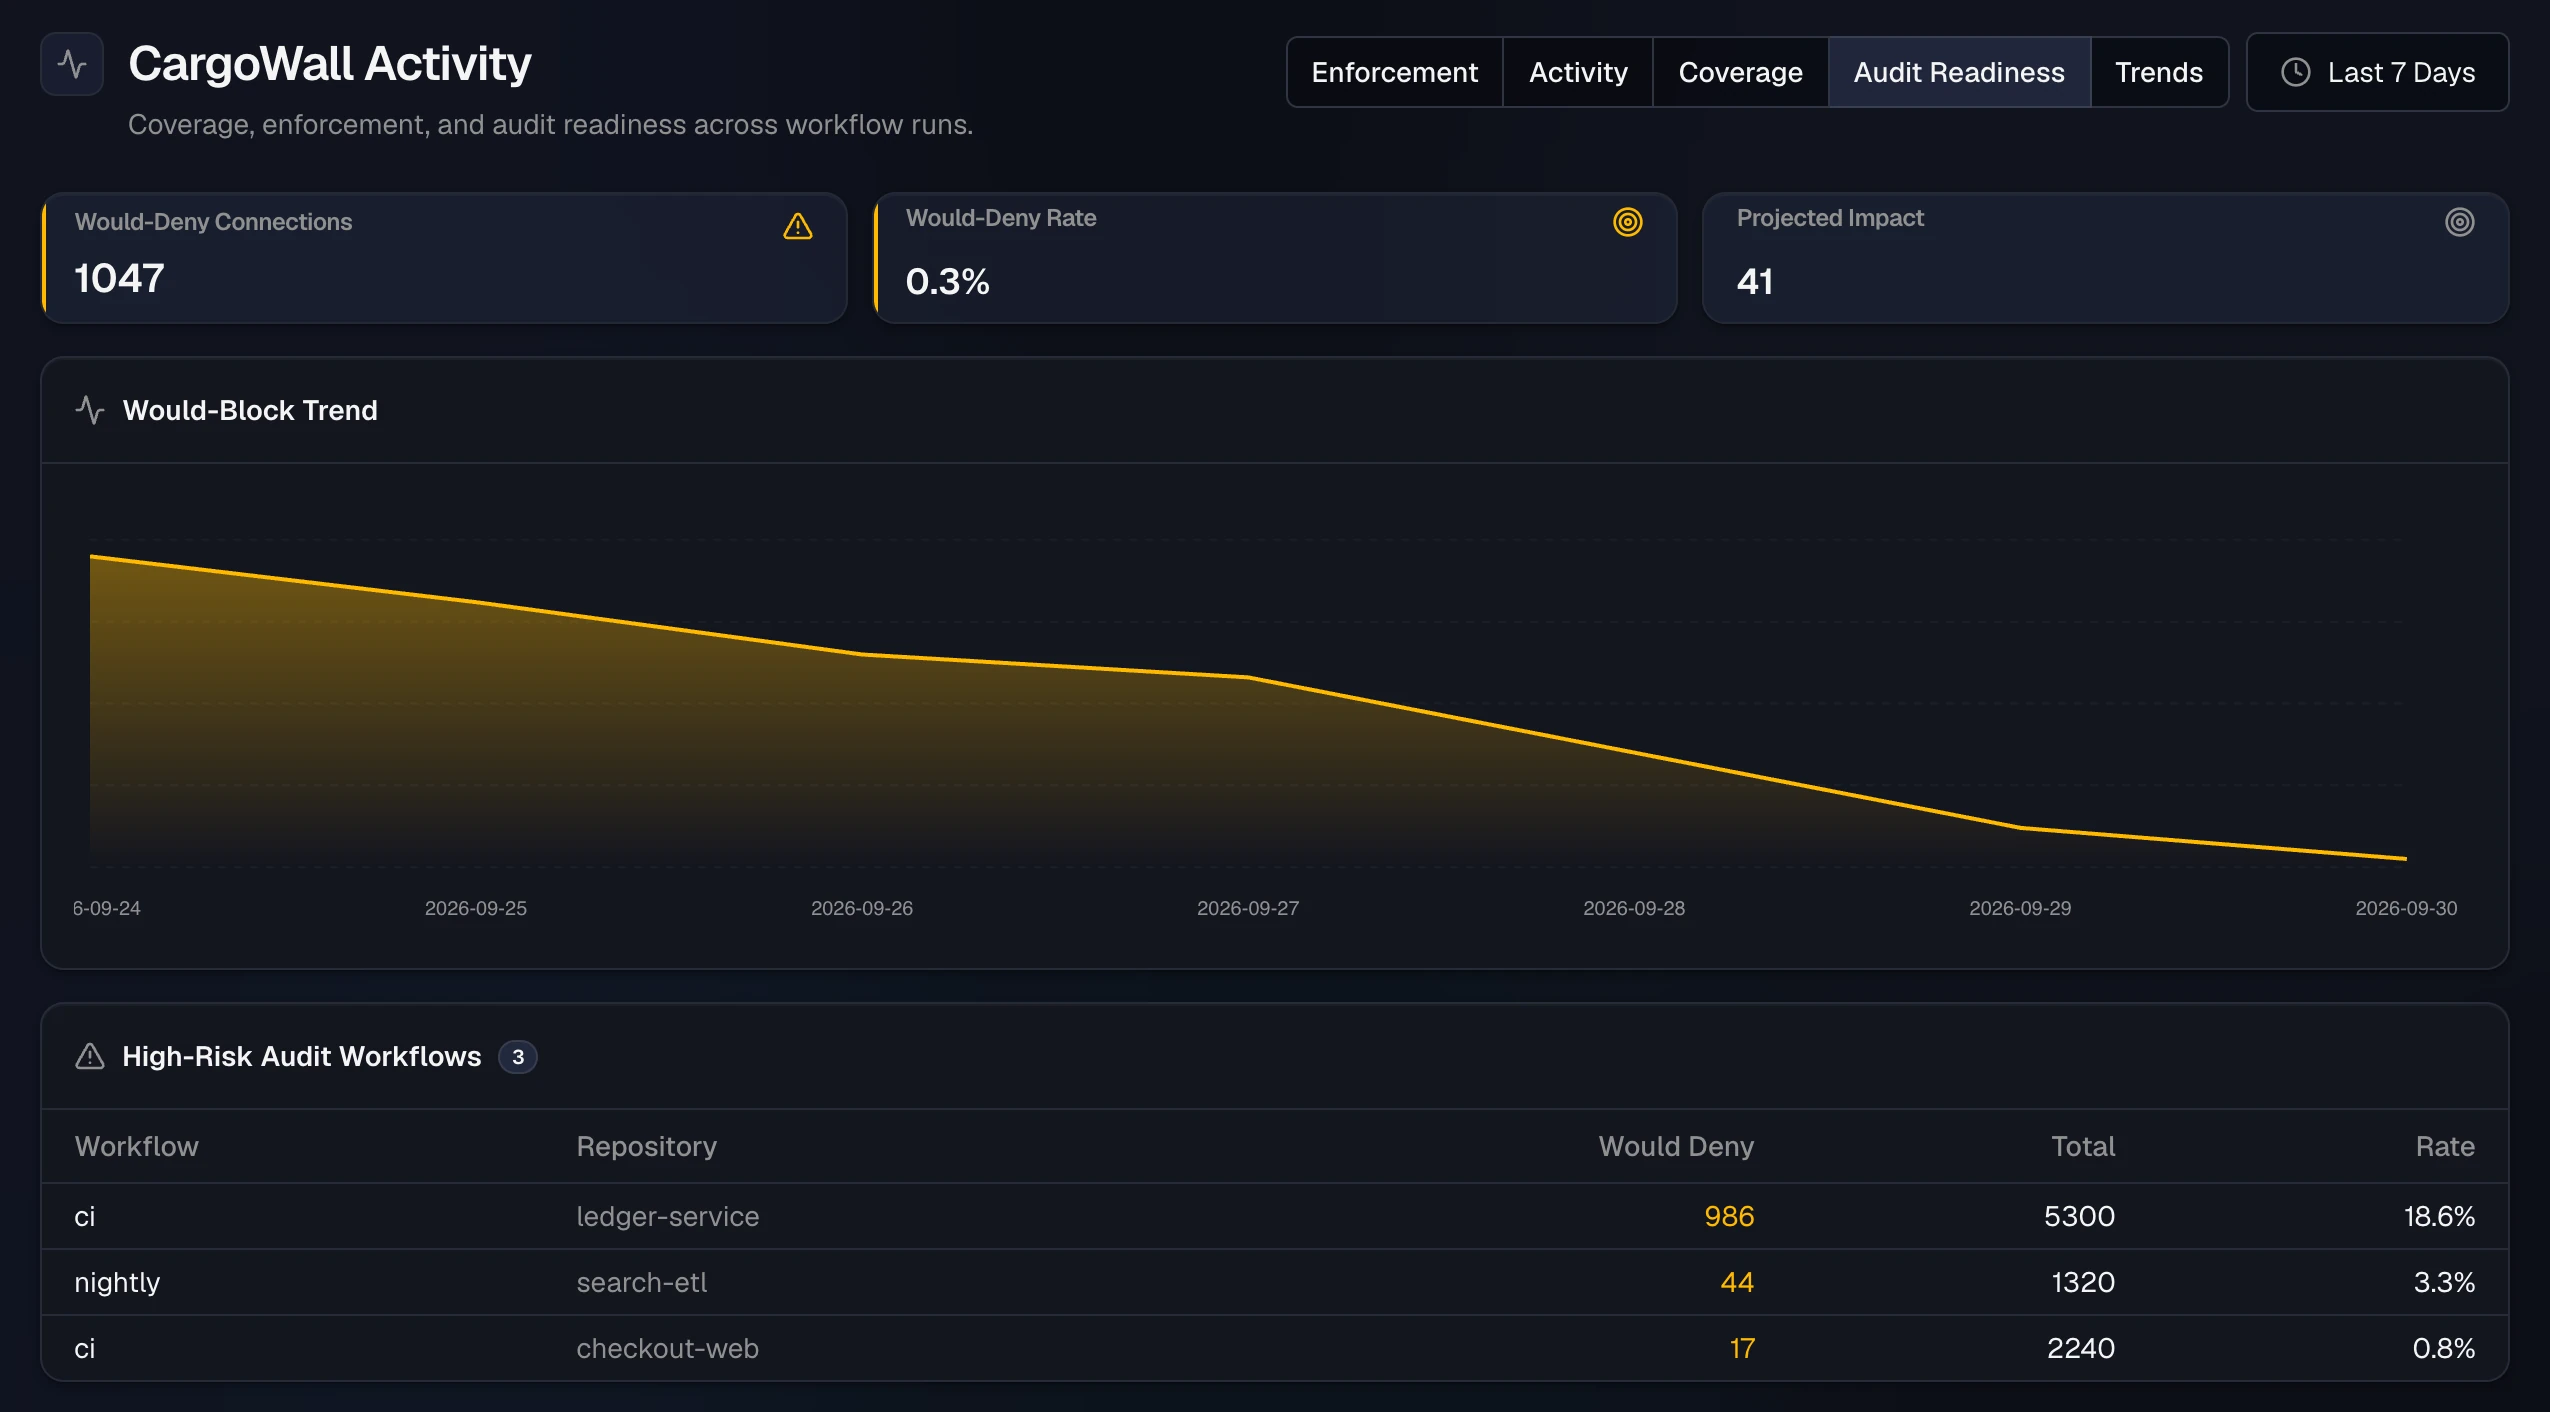Click the grey target icon on Projected Impact card

[2459, 222]
